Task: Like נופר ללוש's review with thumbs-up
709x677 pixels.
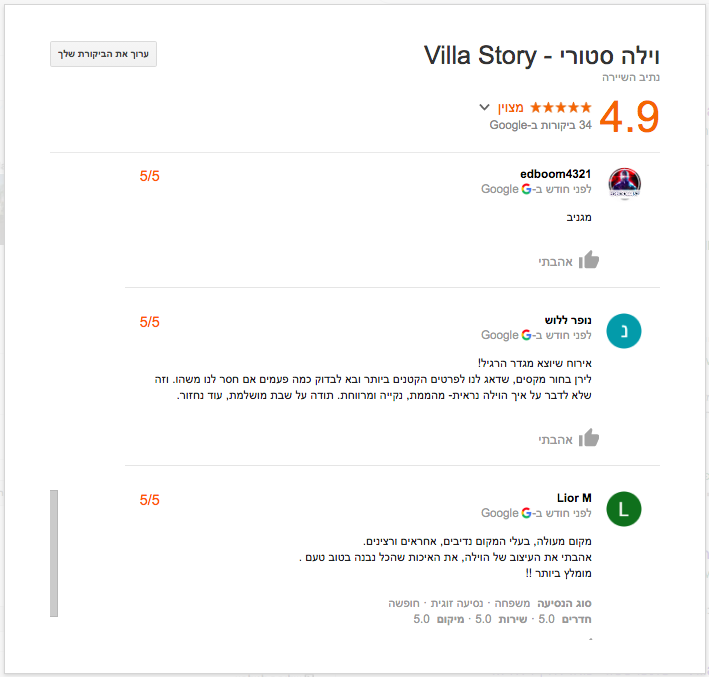Action: 589,437
